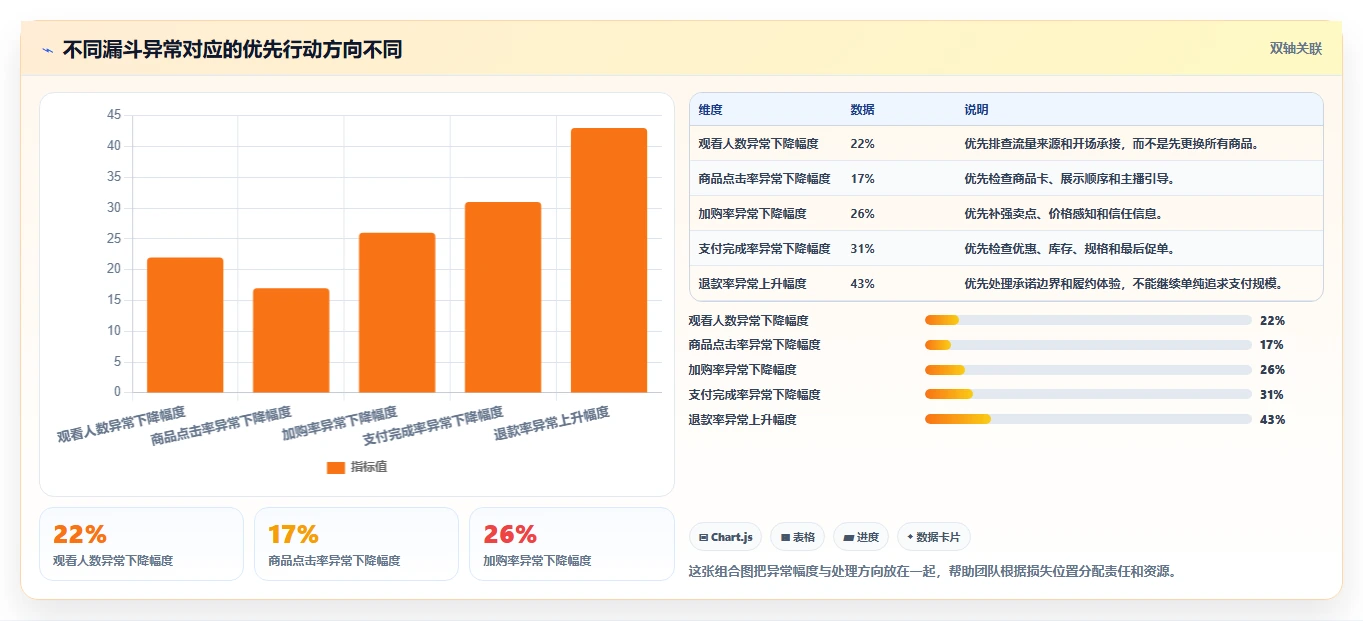Toggle the 指标值 legend swatch
The width and height of the screenshot is (1363, 621).
pos(336,467)
